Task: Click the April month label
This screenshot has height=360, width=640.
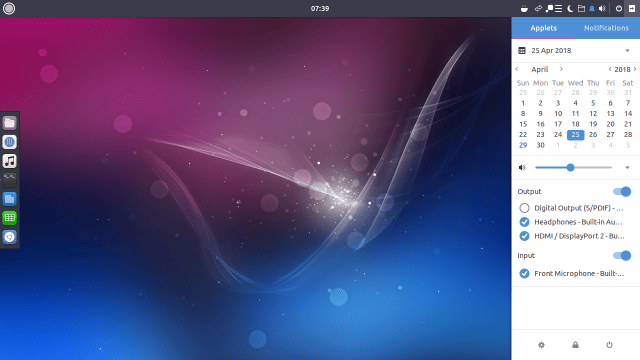Action: pyautogui.click(x=540, y=69)
